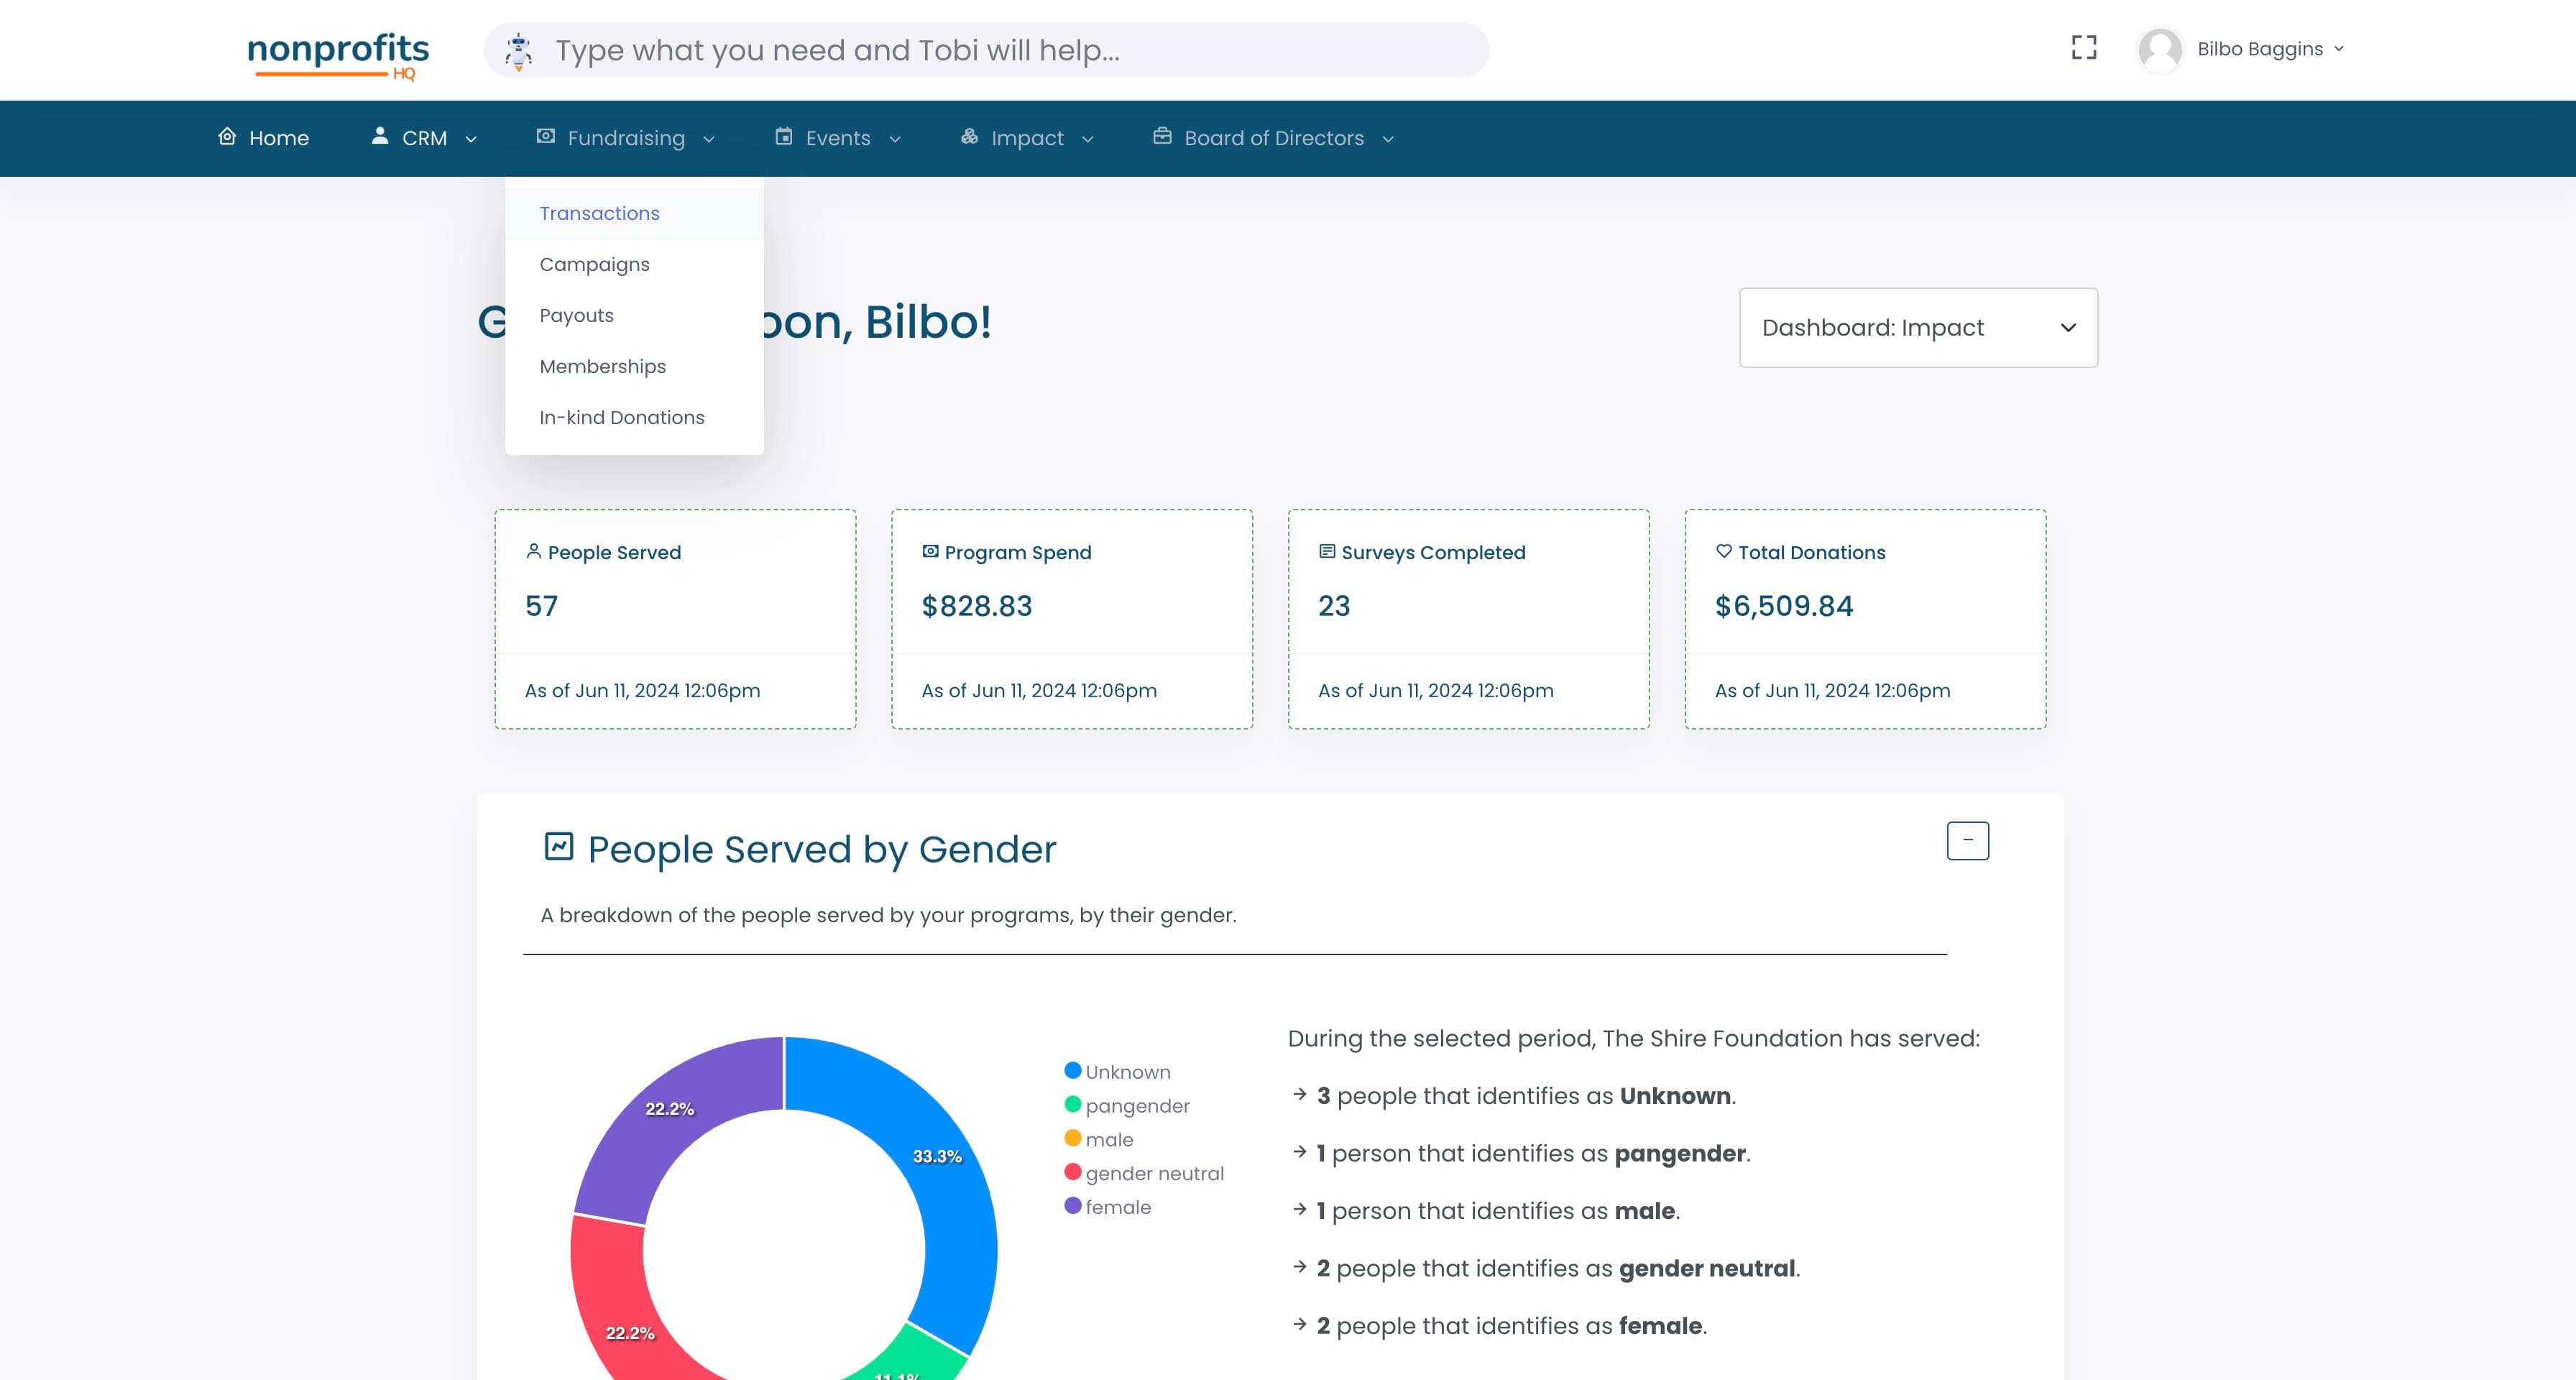Open Transactions from Fundraising menu

click(x=634, y=213)
